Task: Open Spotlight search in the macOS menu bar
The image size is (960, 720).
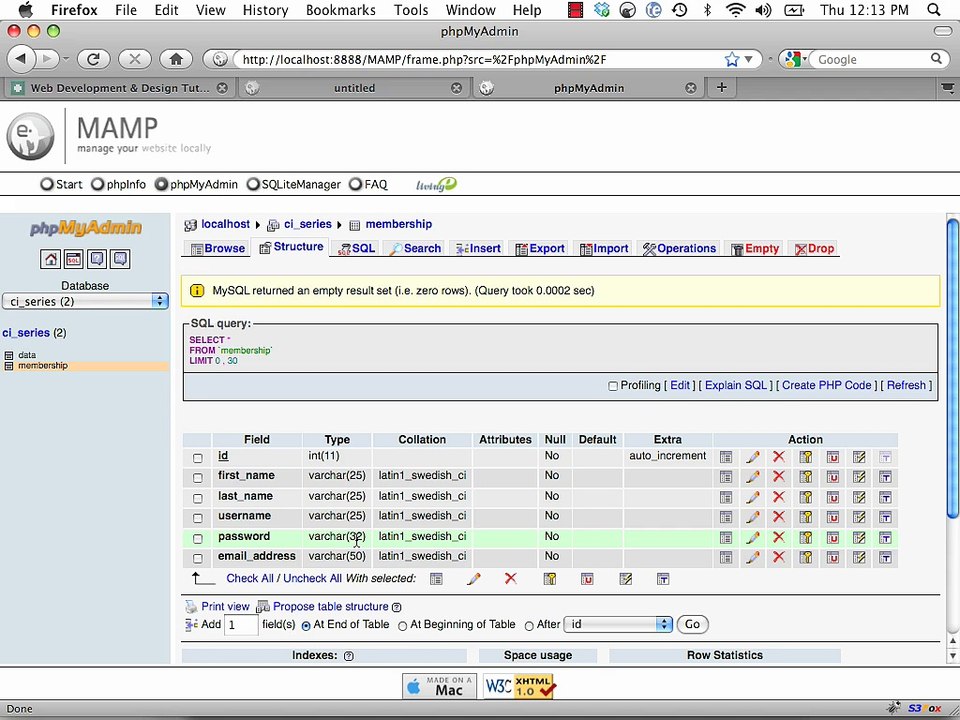Action: coord(934,10)
